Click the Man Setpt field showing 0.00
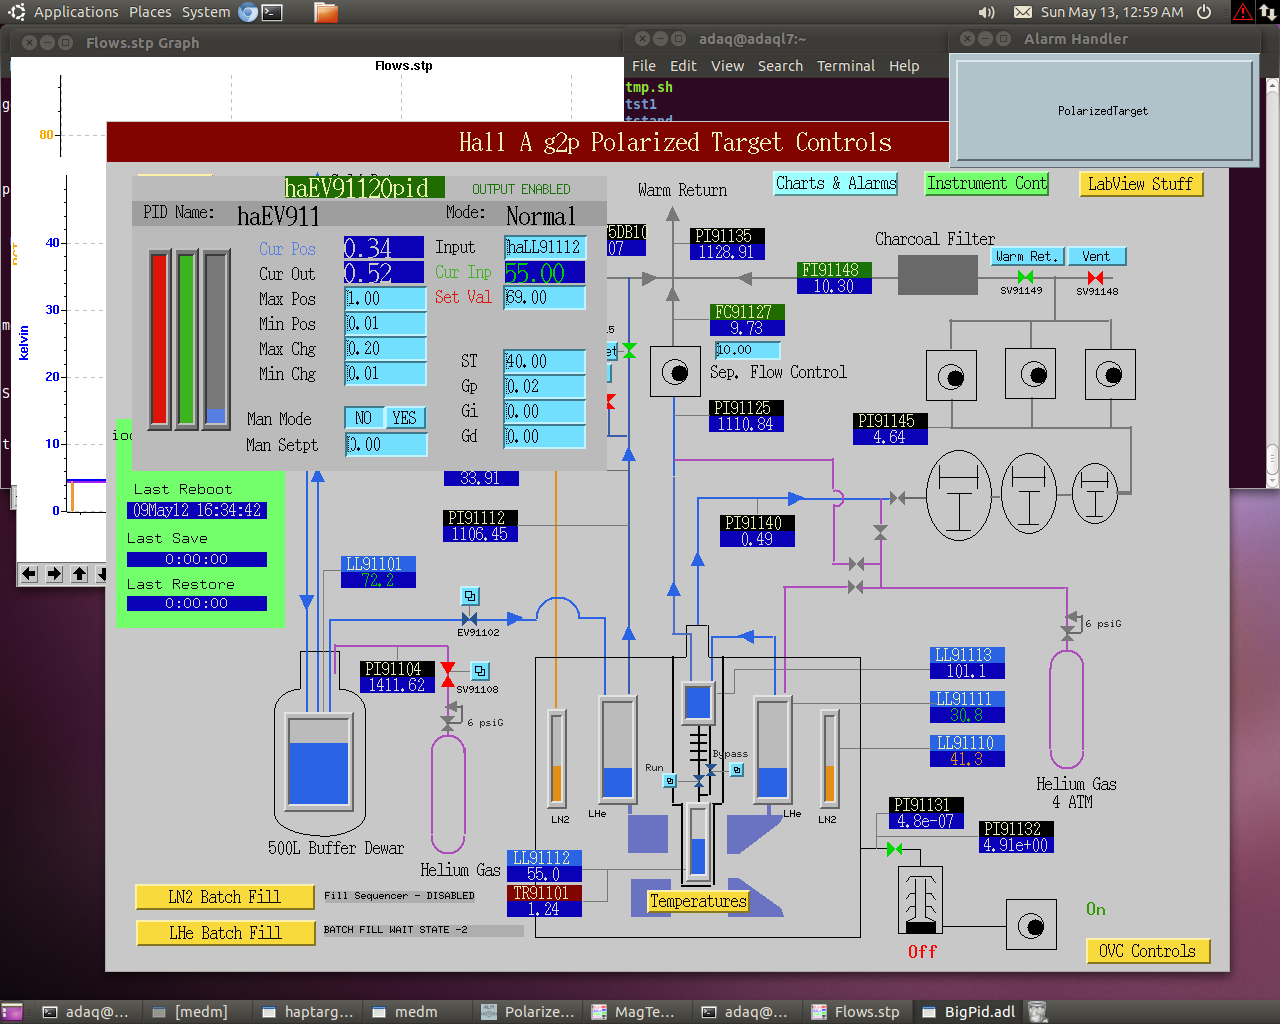This screenshot has height=1024, width=1280. pyautogui.click(x=386, y=445)
